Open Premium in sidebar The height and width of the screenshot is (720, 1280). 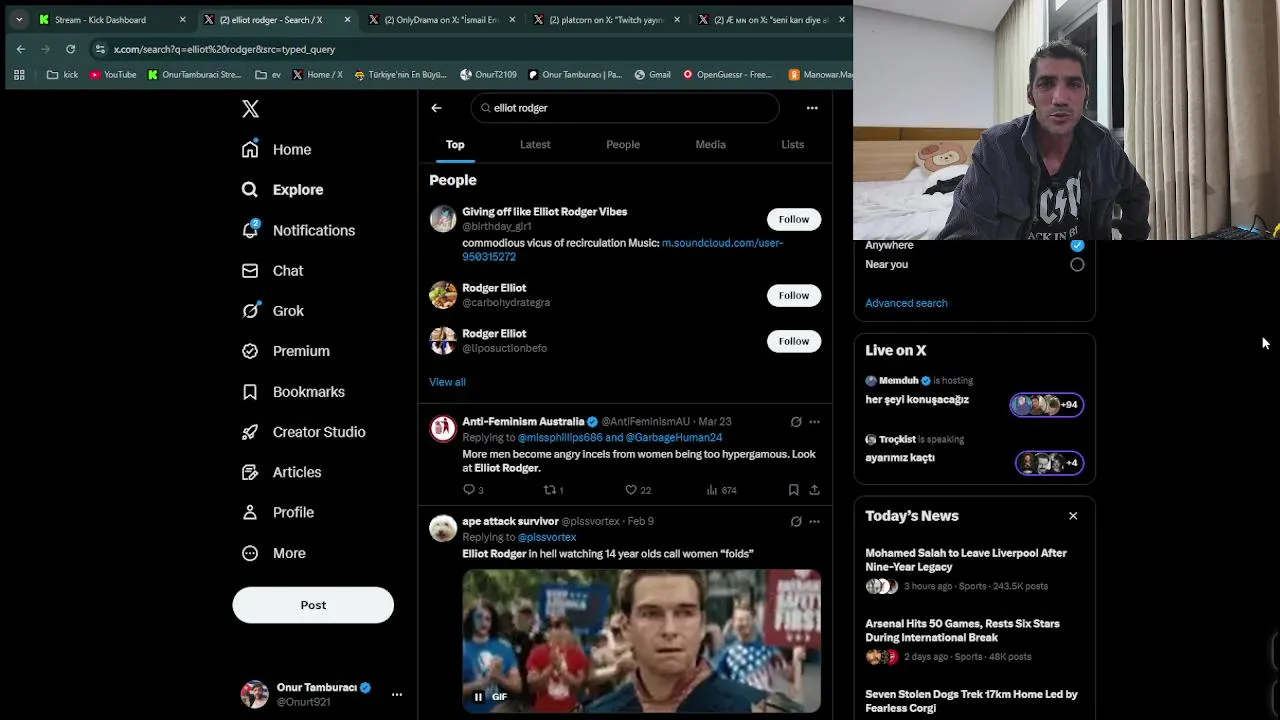286,351
